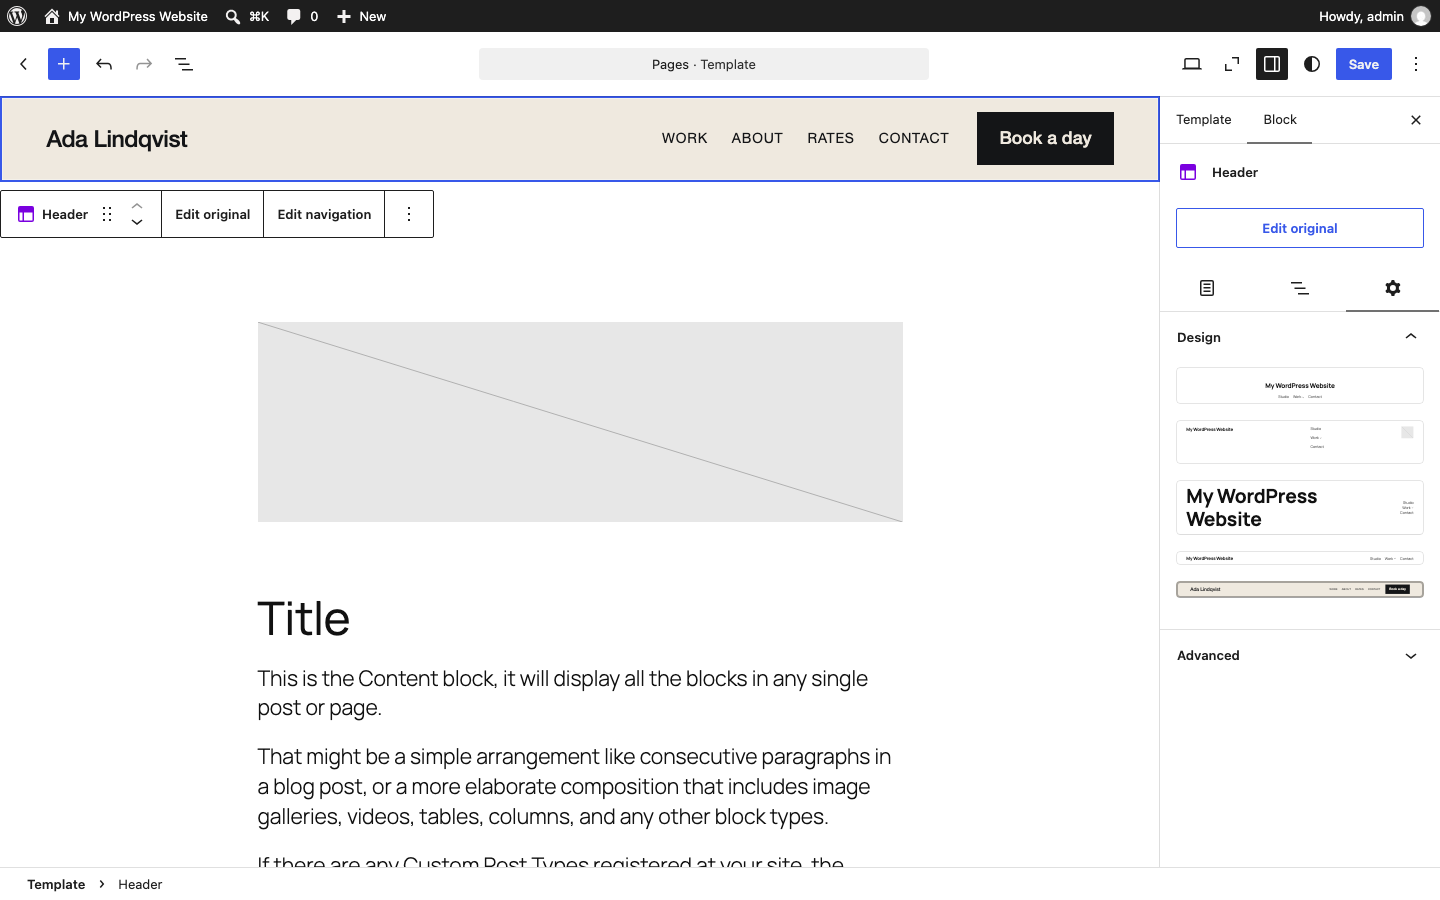The image size is (1440, 900).
Task: Open the editor Options three-dot menu
Action: pyautogui.click(x=1416, y=64)
